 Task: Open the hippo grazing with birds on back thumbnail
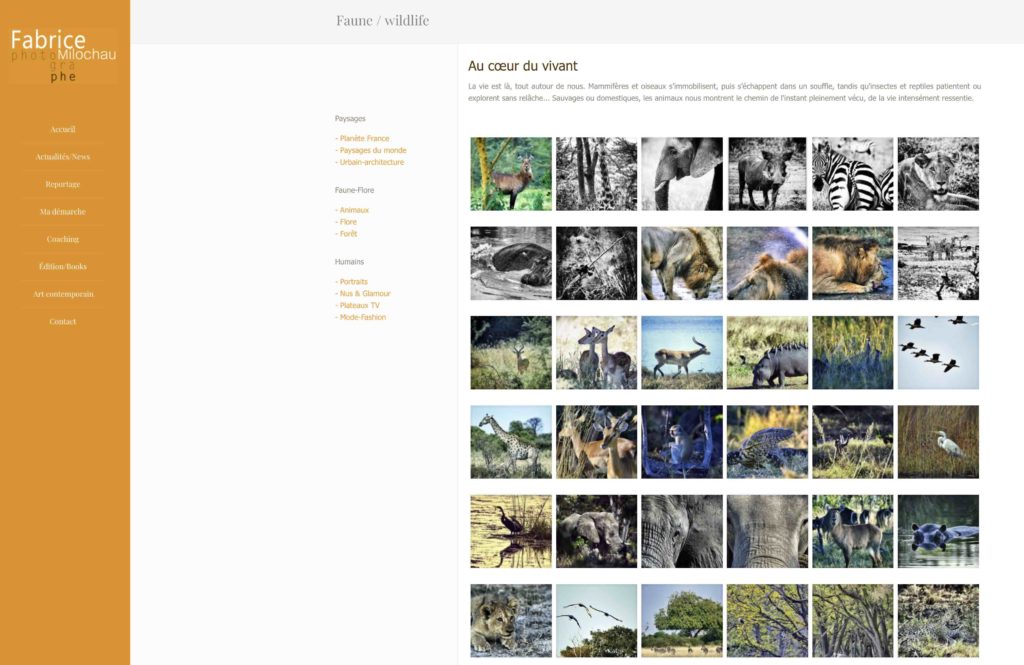[767, 353]
